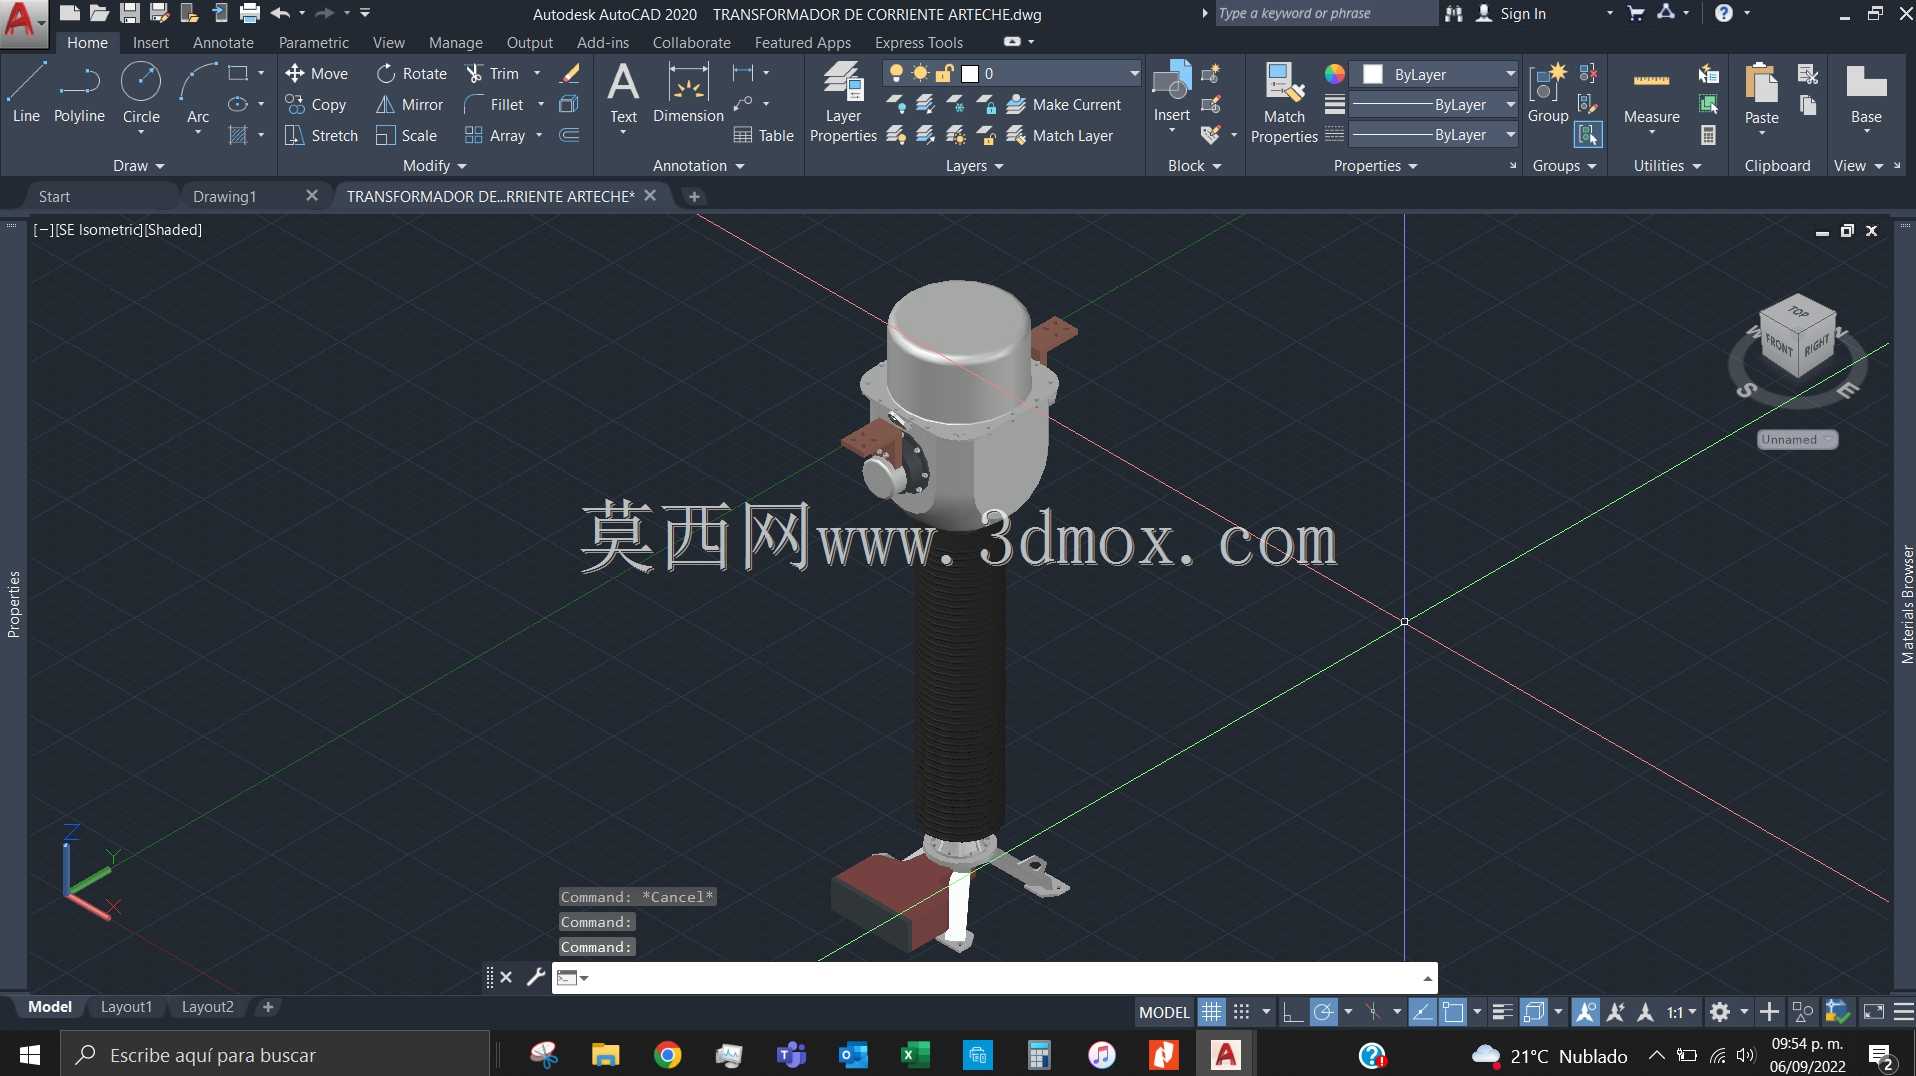Click the Group tool

click(1548, 92)
